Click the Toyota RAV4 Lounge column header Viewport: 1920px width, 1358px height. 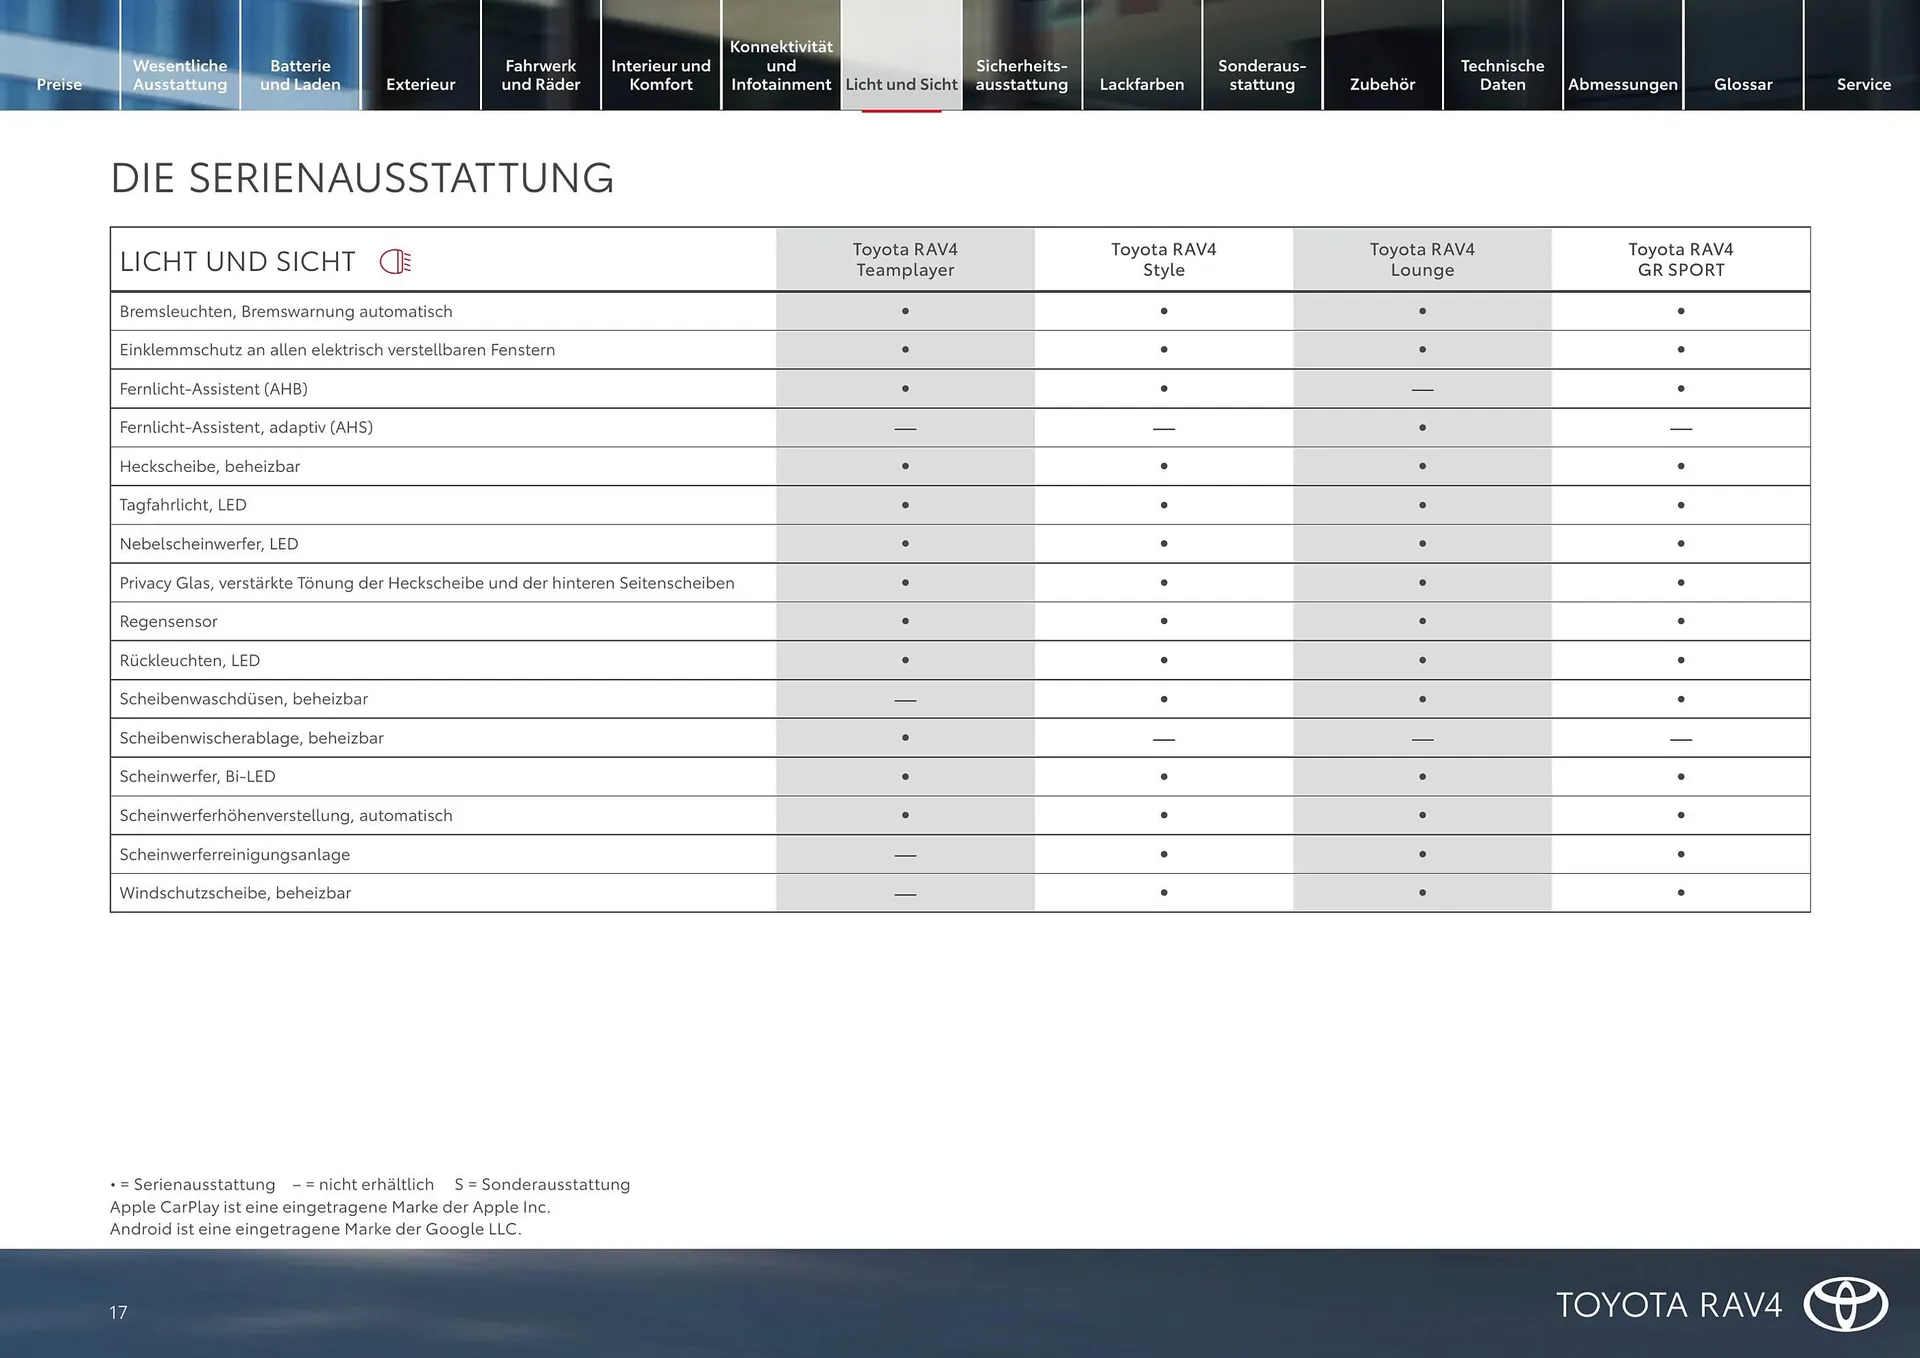[x=1421, y=260]
